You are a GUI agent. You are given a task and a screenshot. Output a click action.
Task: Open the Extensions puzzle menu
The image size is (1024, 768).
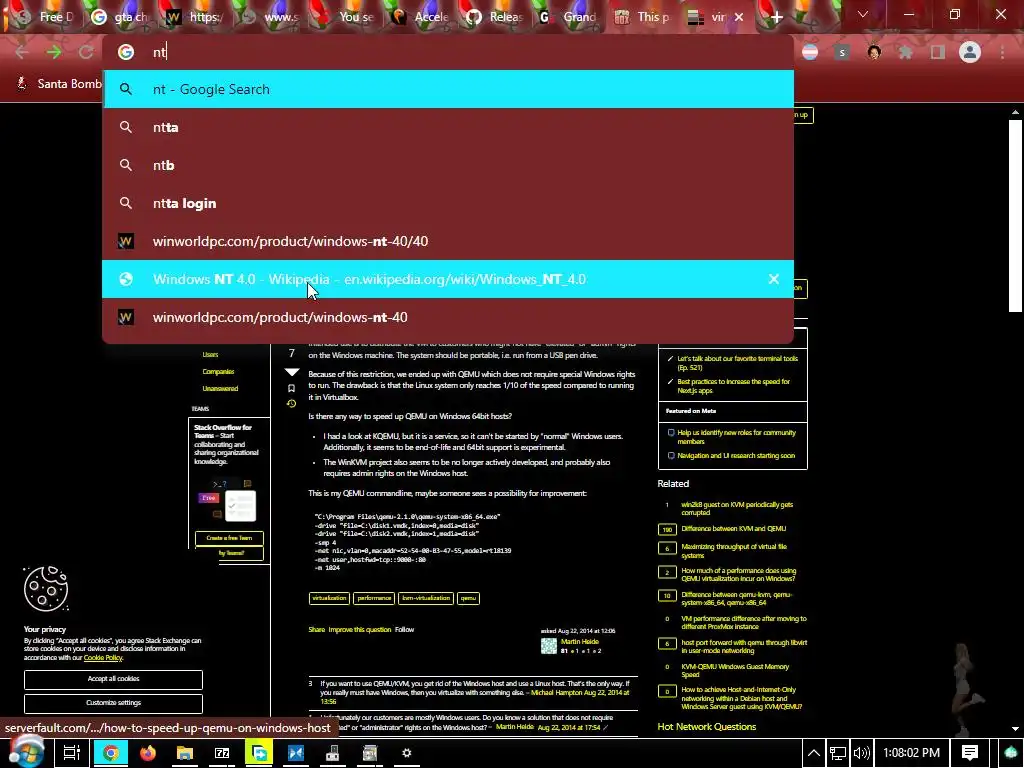coord(906,52)
